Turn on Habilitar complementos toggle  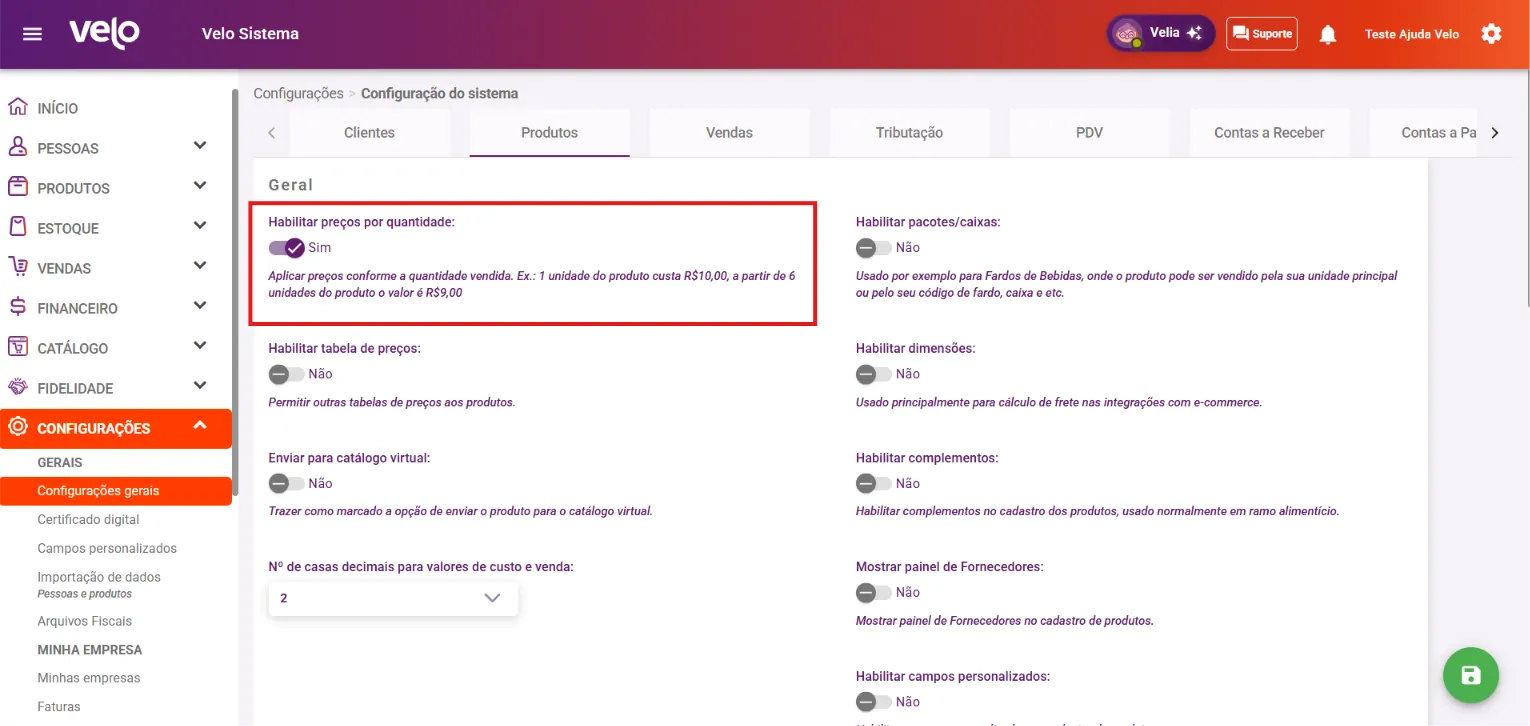pos(873,484)
